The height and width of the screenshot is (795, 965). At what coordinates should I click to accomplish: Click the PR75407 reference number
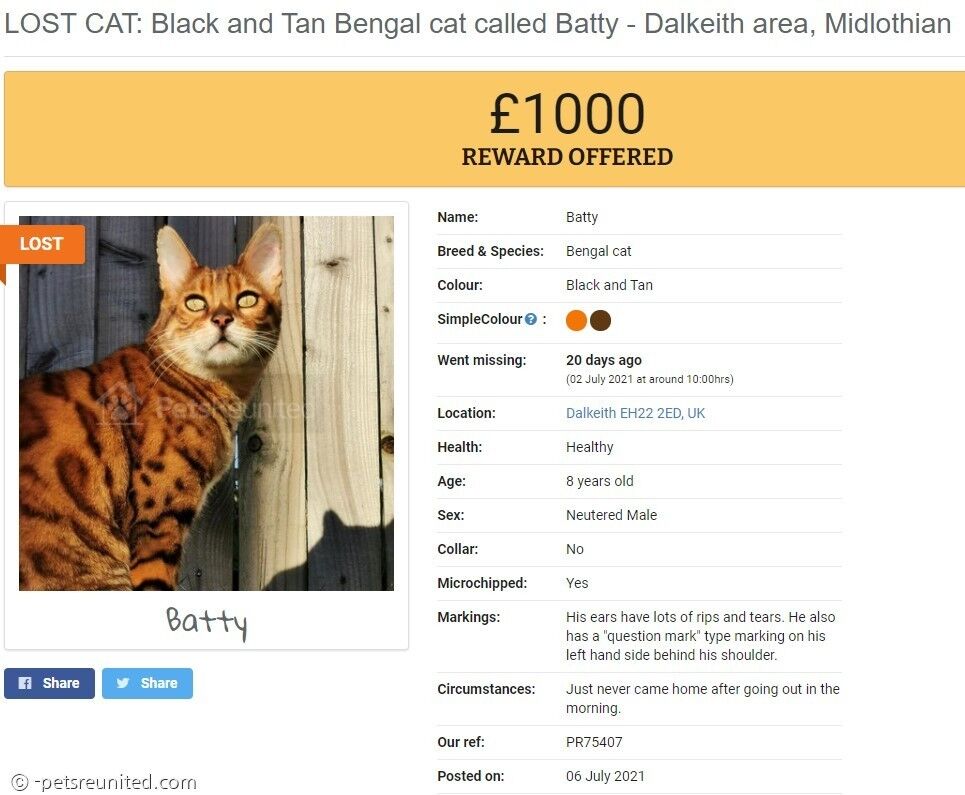coord(594,742)
